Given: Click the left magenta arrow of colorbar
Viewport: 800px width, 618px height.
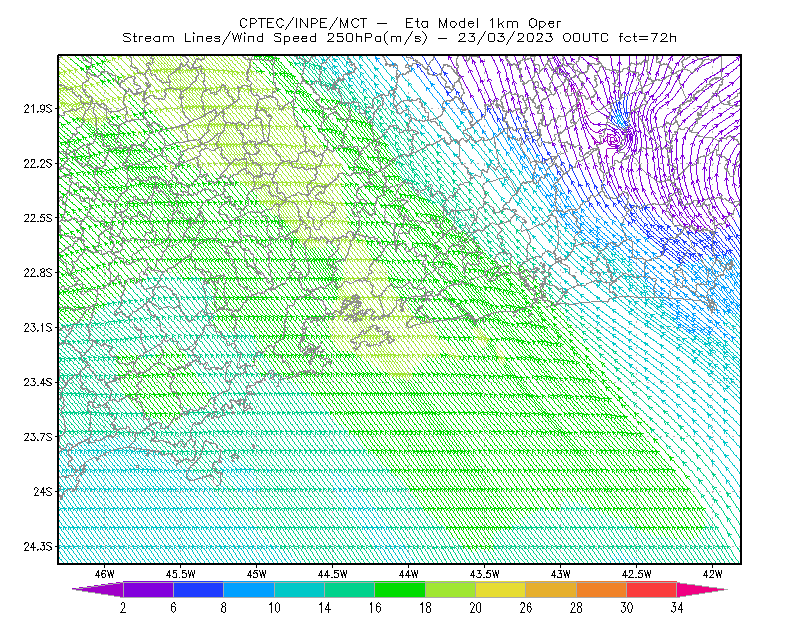Looking at the screenshot, I should [x=98, y=589].
